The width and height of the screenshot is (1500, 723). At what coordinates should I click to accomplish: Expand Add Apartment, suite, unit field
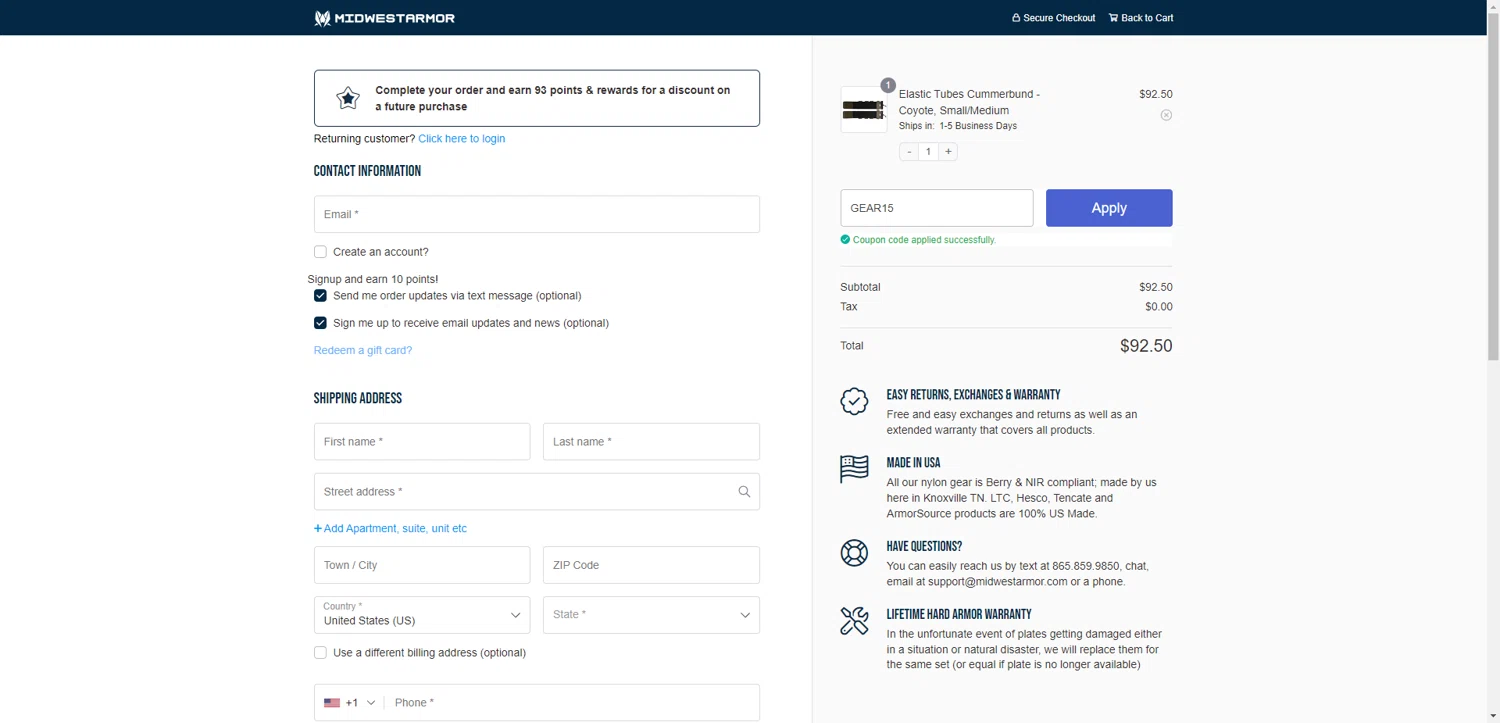390,529
